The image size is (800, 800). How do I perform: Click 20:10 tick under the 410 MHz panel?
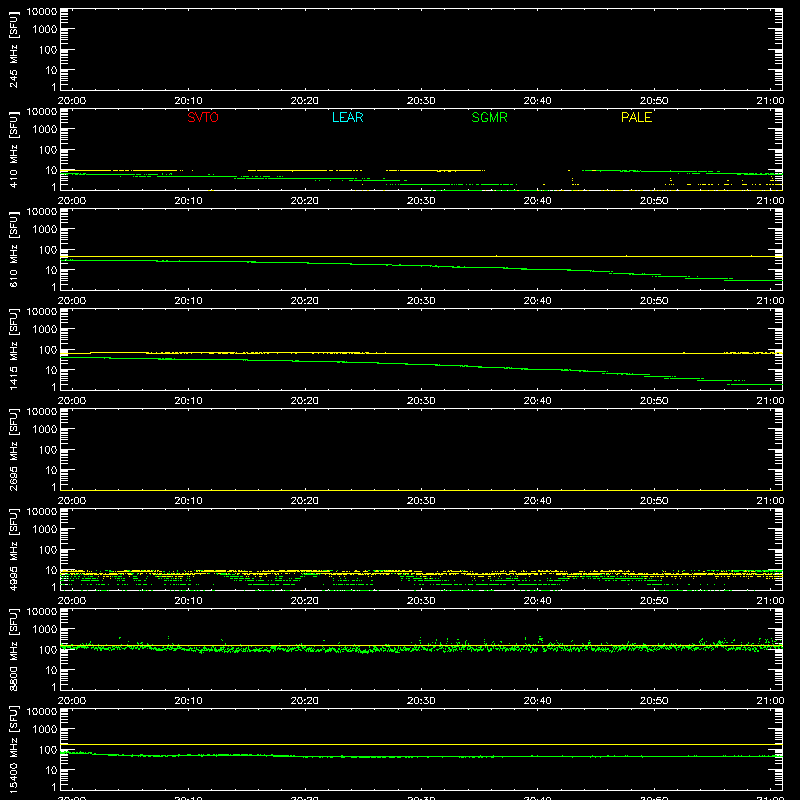tap(188, 201)
